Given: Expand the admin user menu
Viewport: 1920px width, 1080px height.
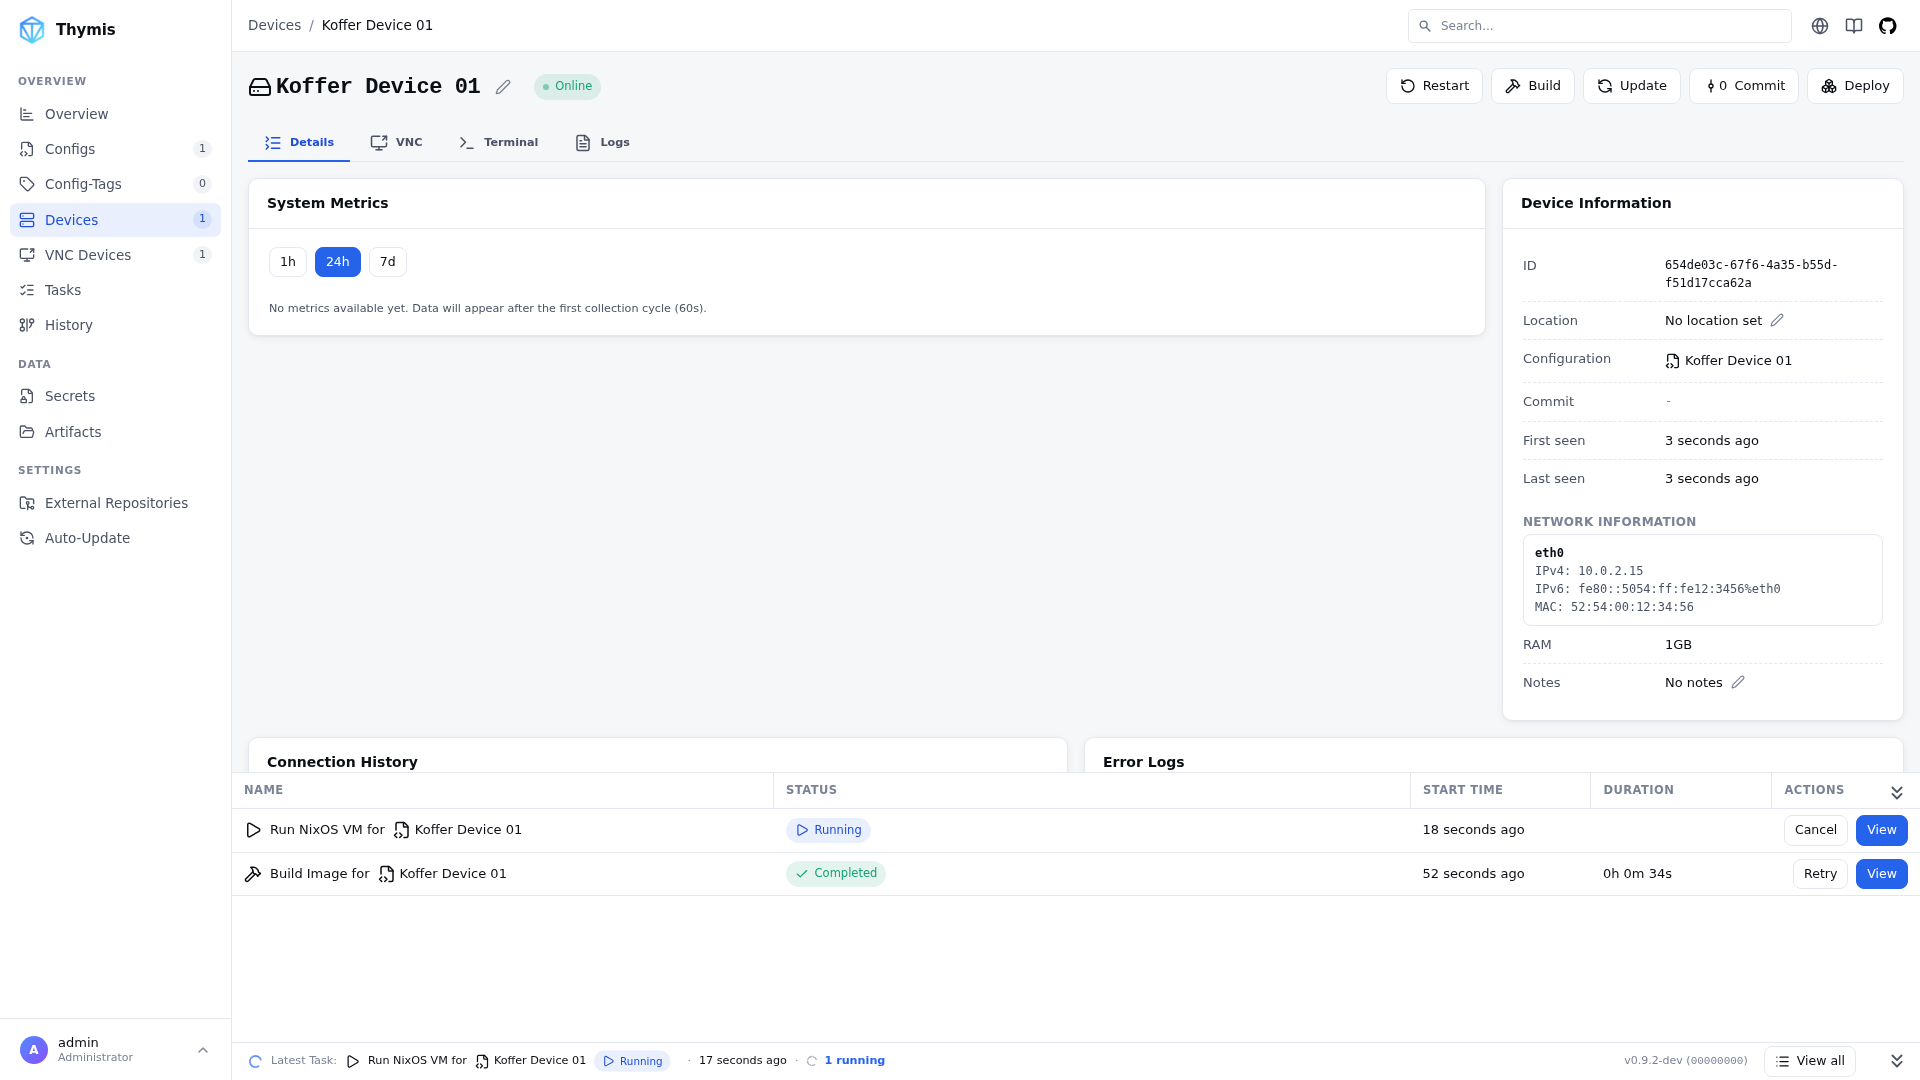Looking at the screenshot, I should pyautogui.click(x=203, y=1050).
